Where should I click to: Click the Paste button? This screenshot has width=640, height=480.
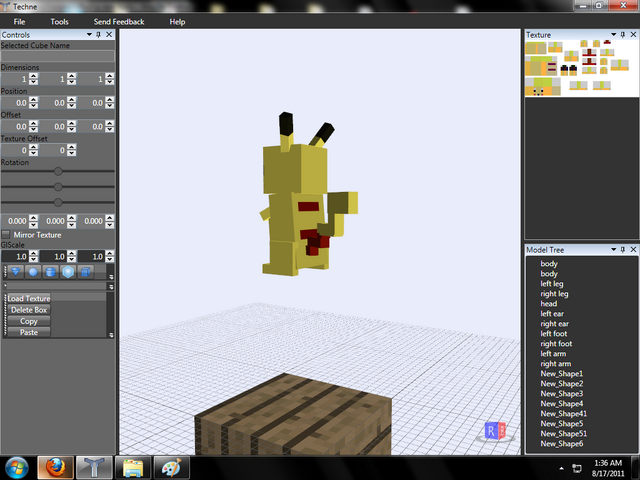pyautogui.click(x=29, y=332)
